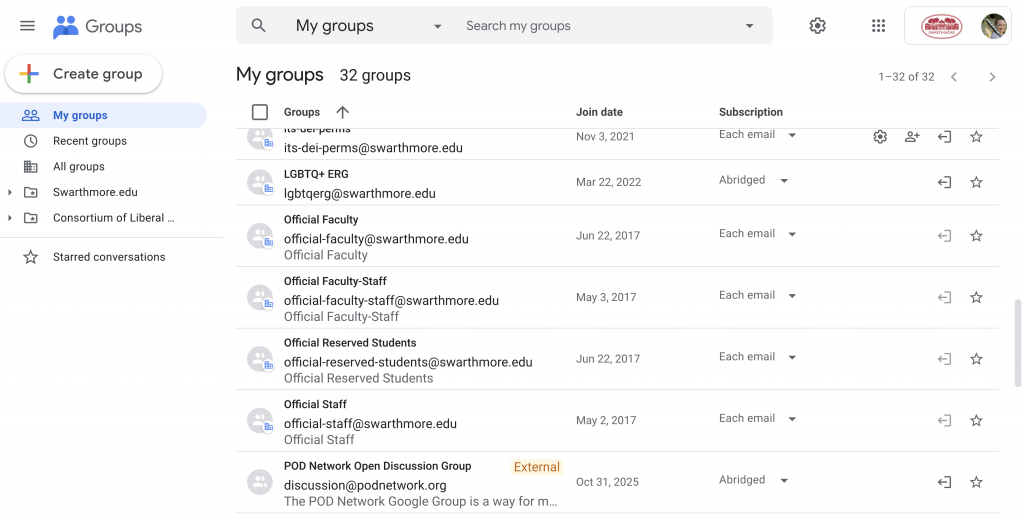Select All groups in sidebar

pyautogui.click(x=78, y=167)
